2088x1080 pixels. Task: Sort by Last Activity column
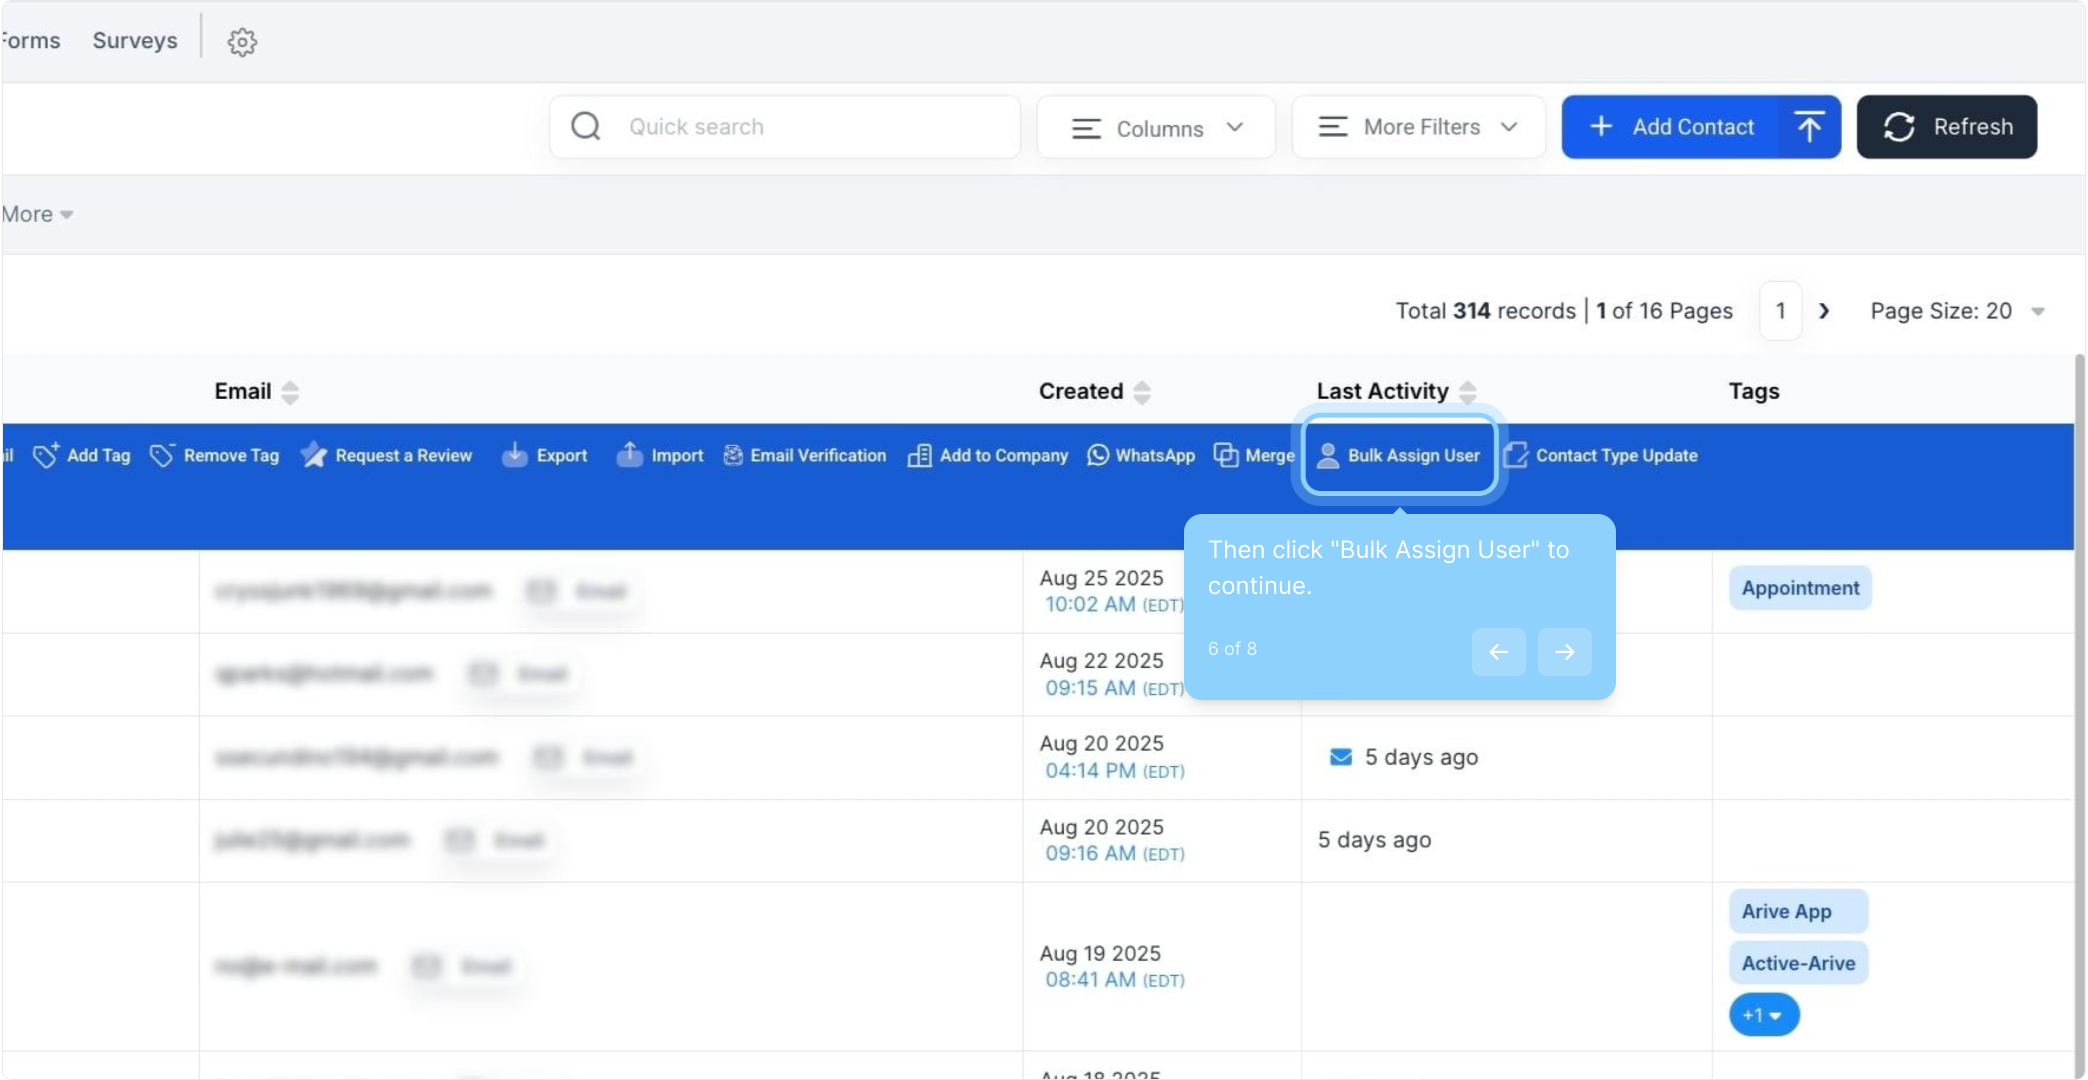(x=1467, y=392)
